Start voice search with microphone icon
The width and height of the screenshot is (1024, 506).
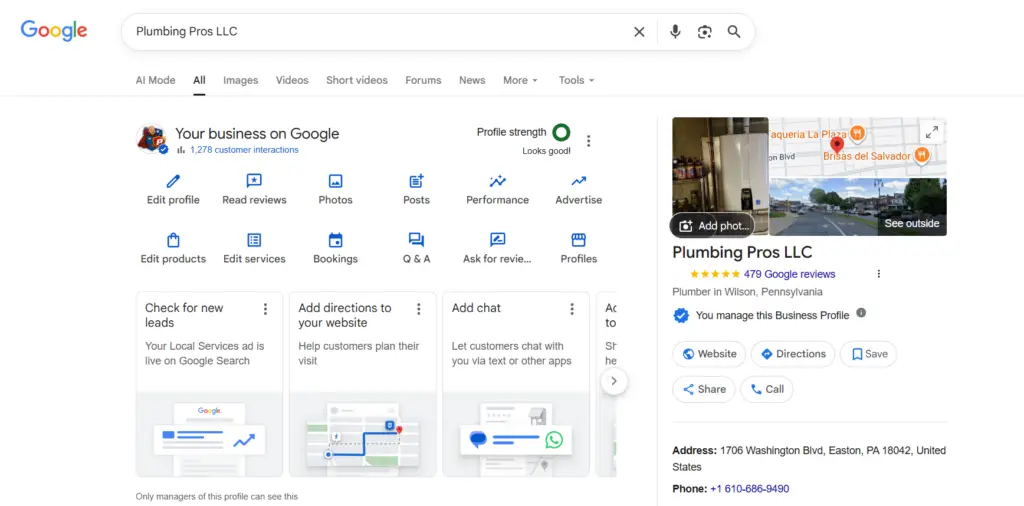675,32
